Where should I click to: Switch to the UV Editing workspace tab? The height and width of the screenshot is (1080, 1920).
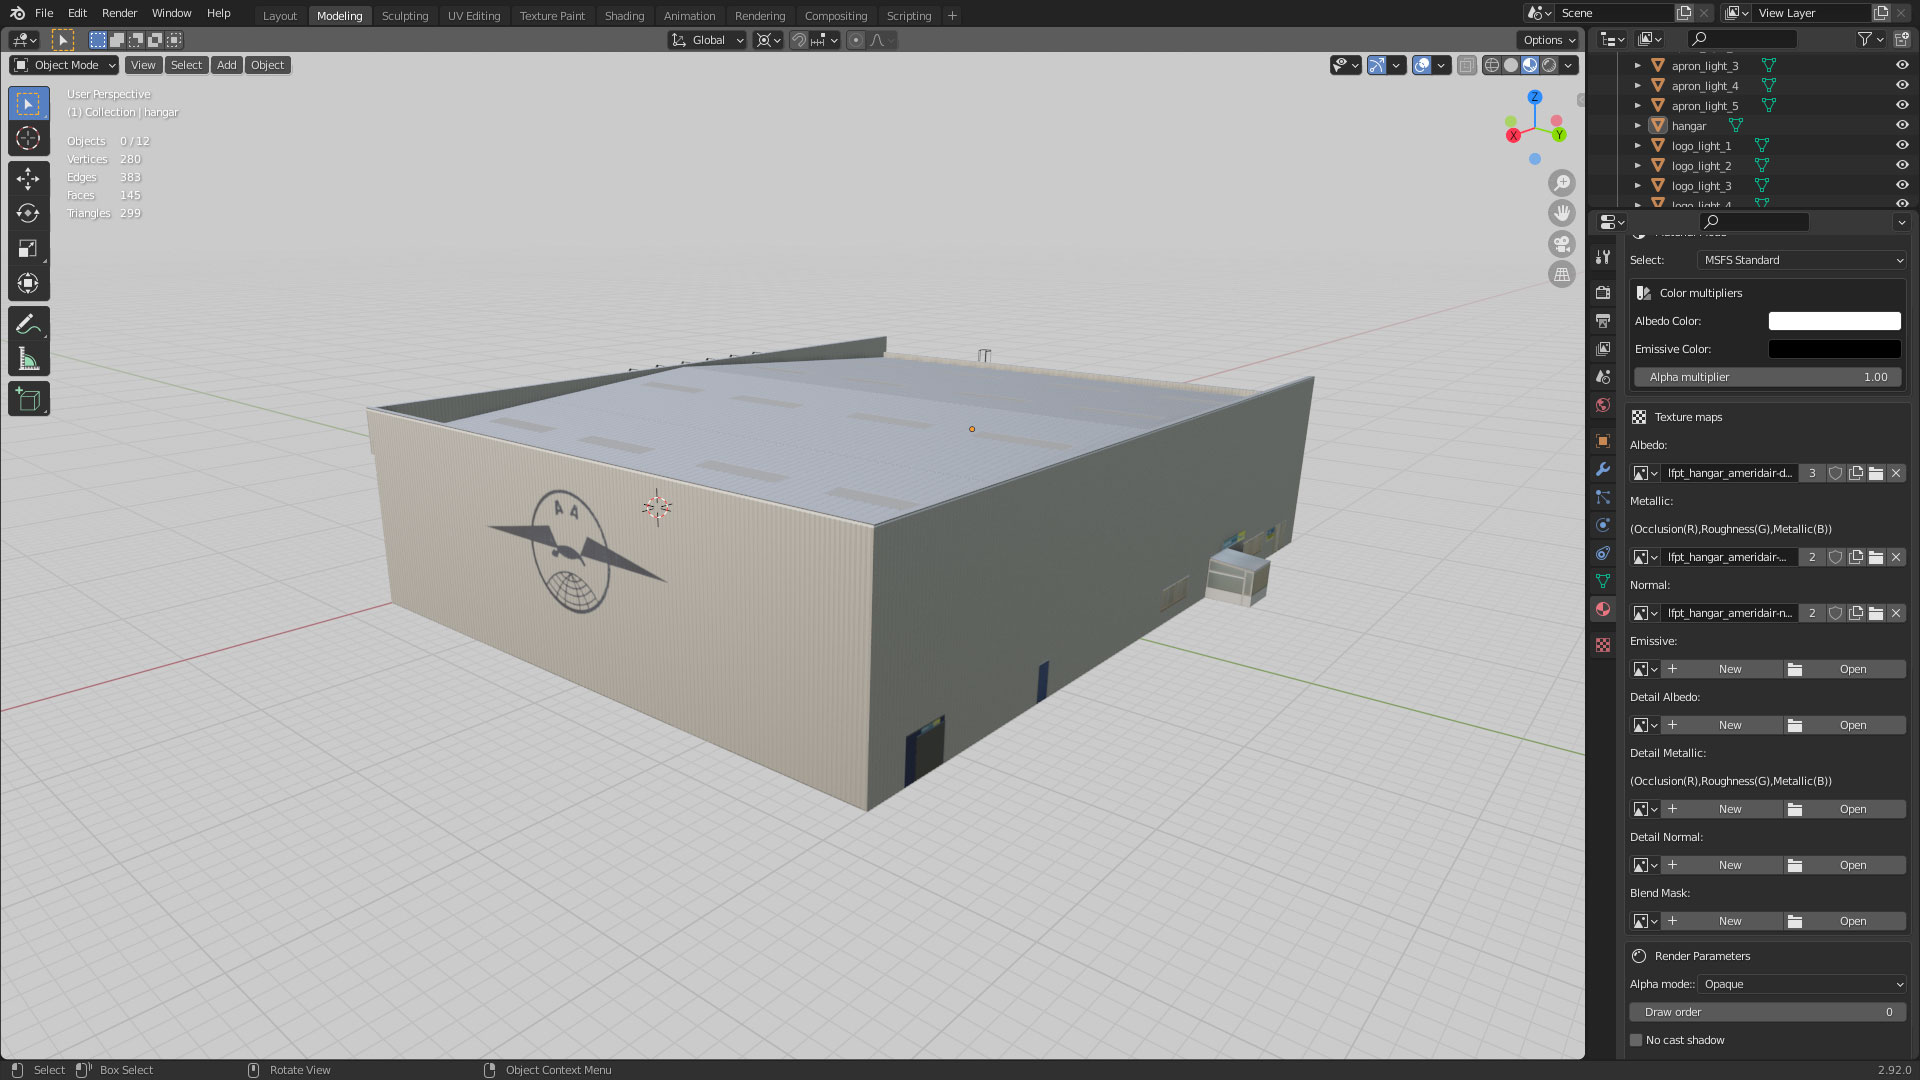point(473,16)
